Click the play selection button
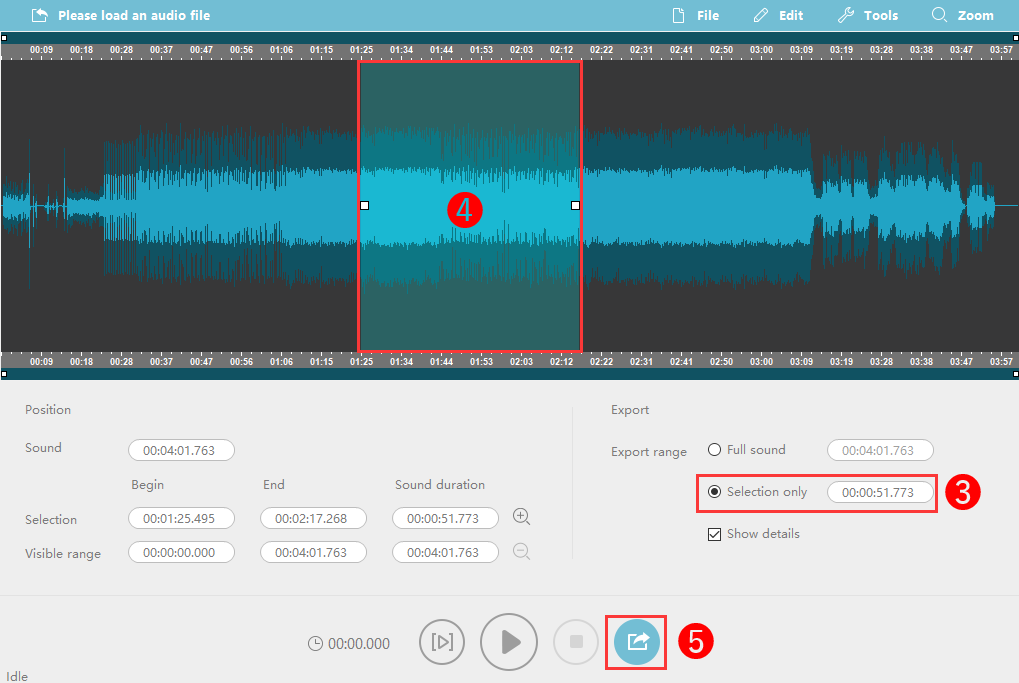The height and width of the screenshot is (683, 1019). [x=442, y=642]
